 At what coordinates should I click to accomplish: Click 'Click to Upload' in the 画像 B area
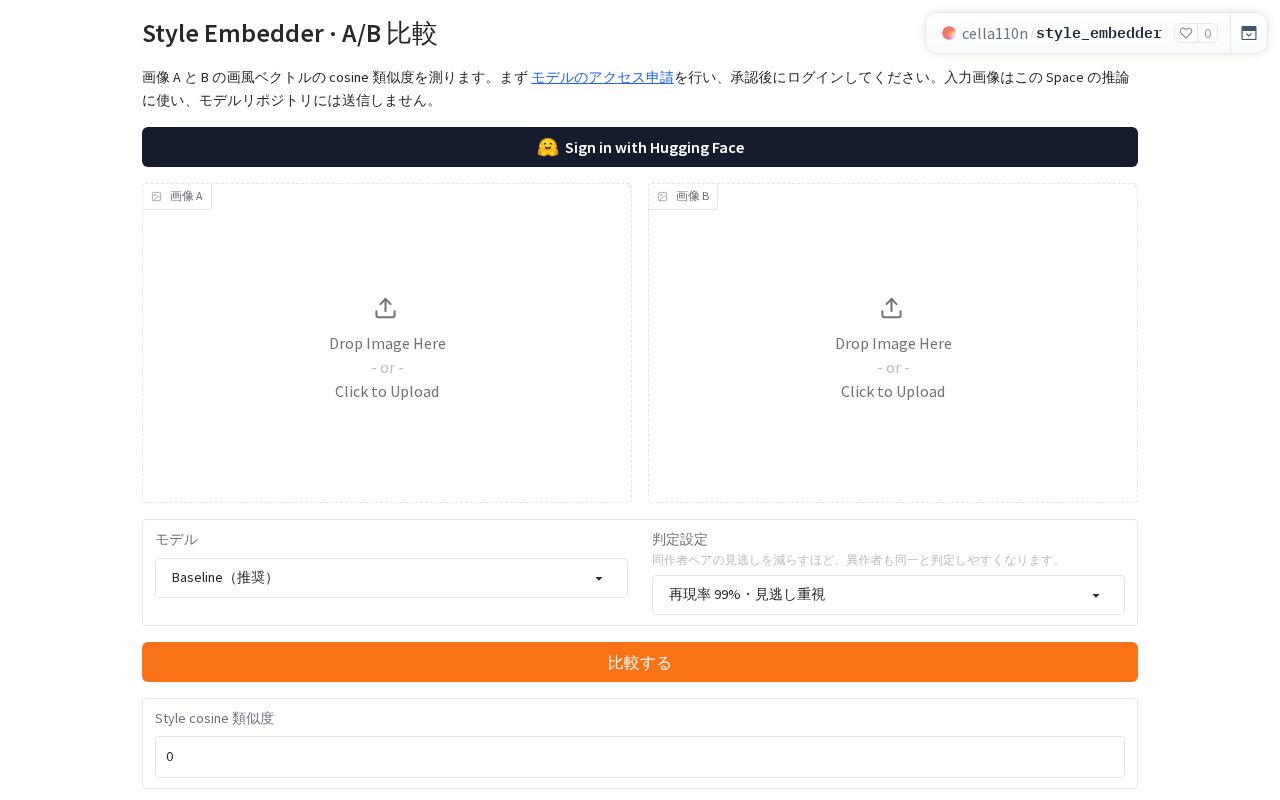893,391
